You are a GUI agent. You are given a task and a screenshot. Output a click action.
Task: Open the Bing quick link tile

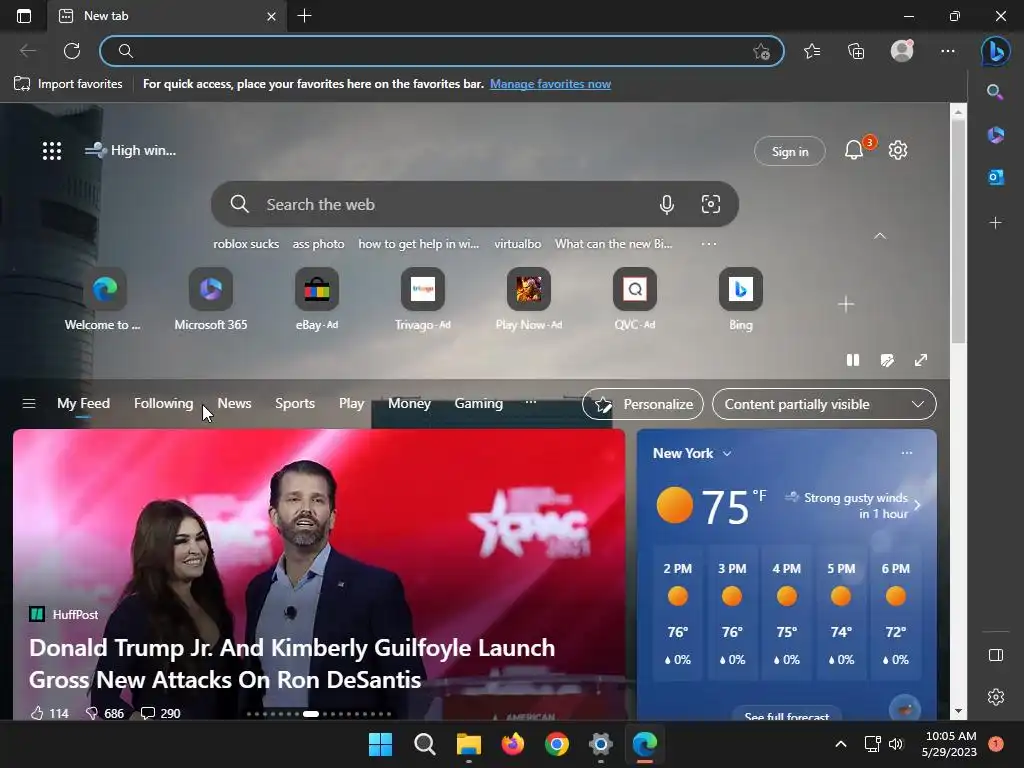click(741, 300)
